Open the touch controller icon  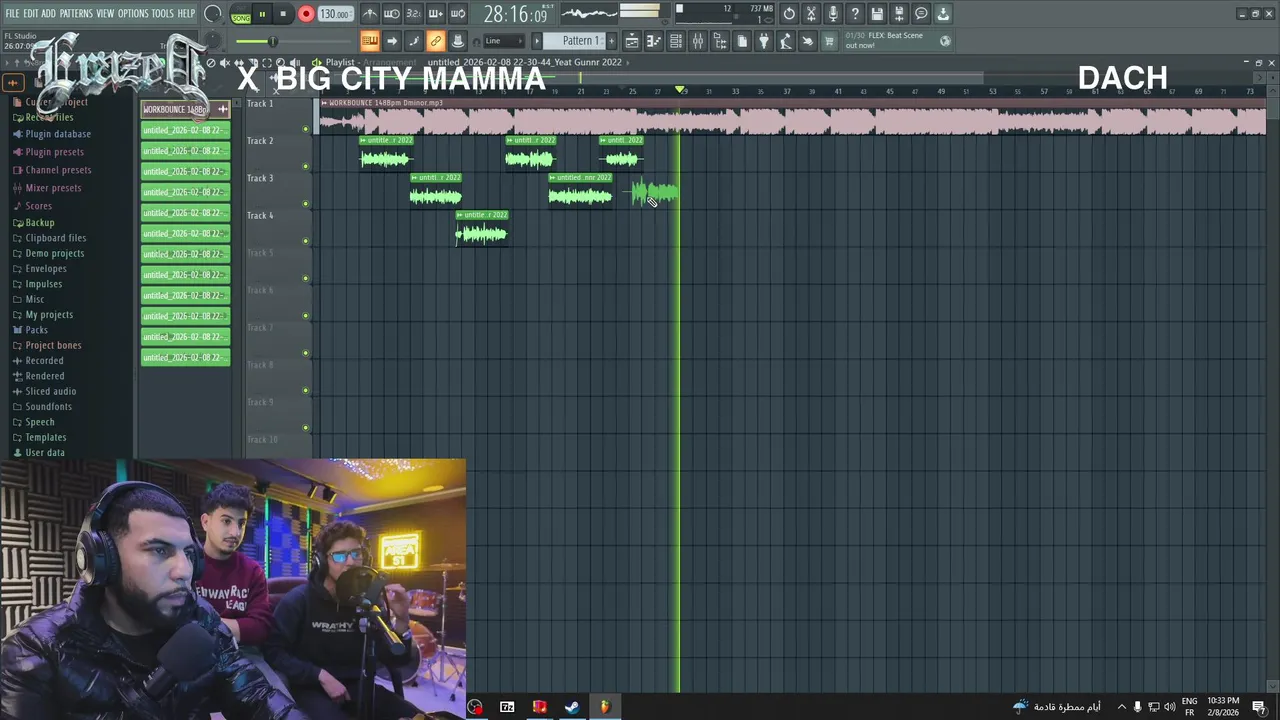(808, 41)
